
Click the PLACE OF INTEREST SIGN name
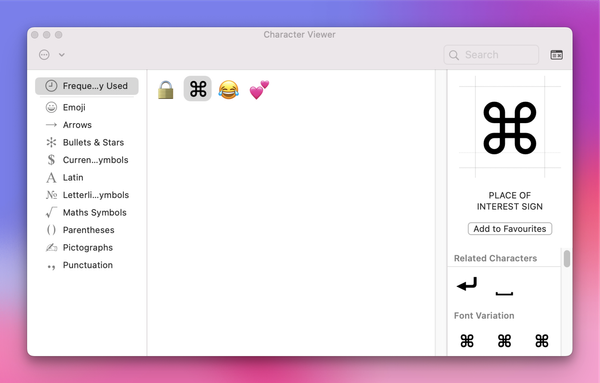(x=510, y=201)
